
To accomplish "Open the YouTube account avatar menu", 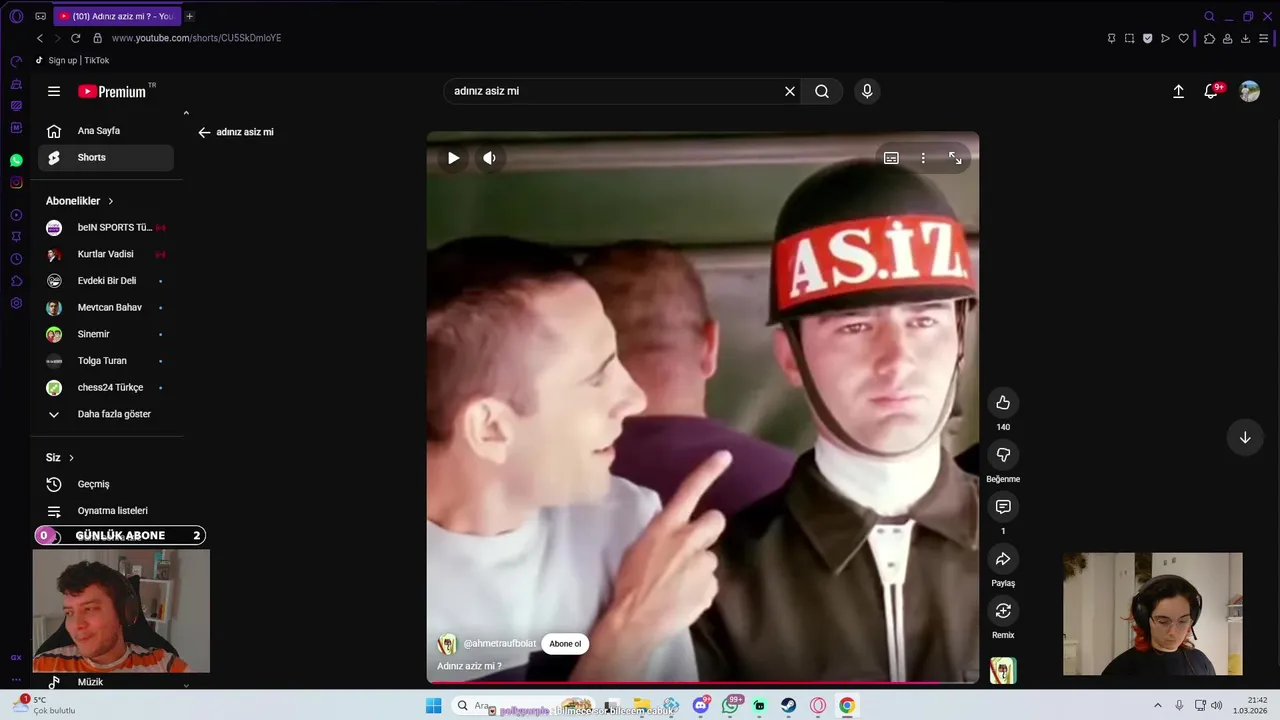I will point(1250,91).
